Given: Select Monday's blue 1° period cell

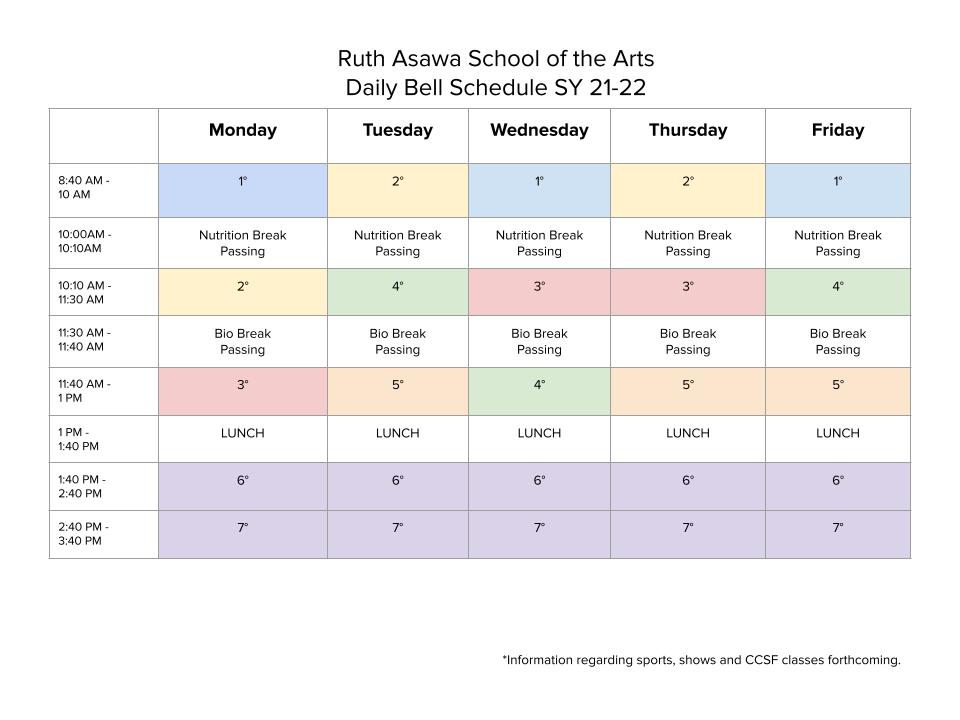Looking at the screenshot, I should (242, 190).
